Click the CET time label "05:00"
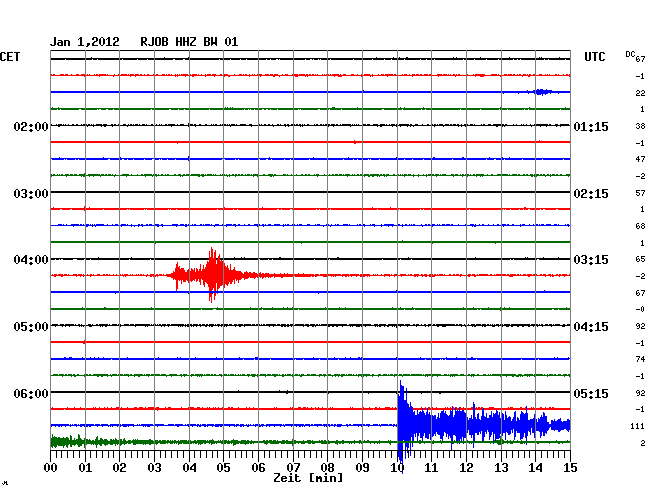The image size is (650, 494). 31,327
